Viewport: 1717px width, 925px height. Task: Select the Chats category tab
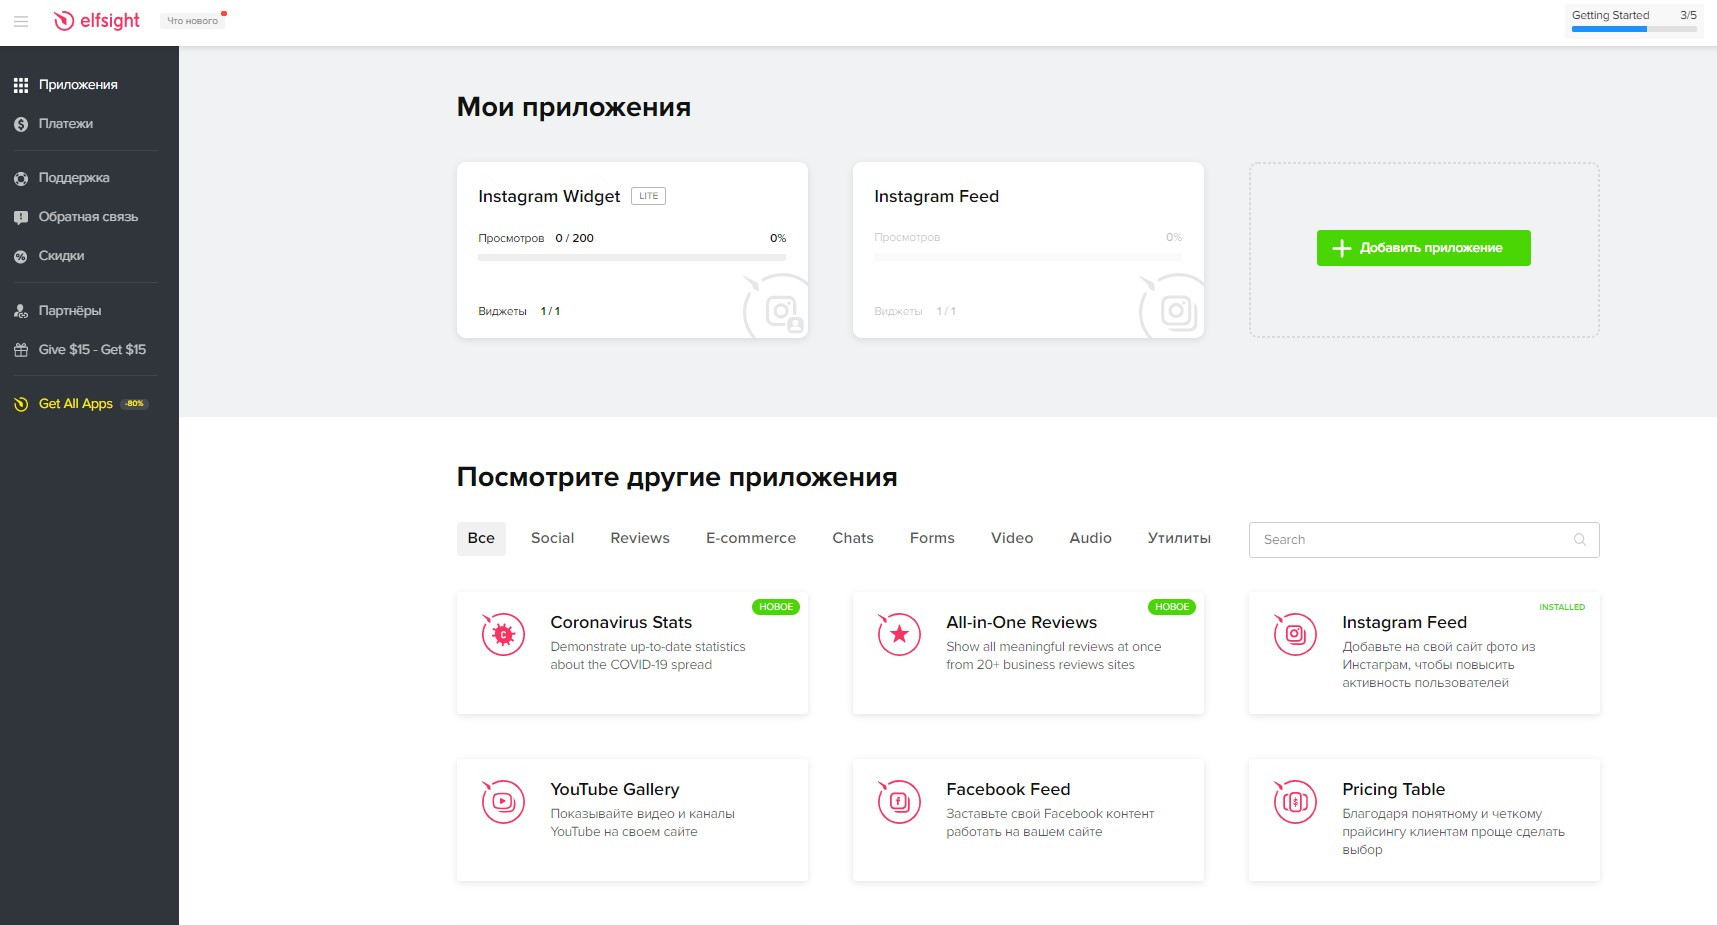(853, 538)
